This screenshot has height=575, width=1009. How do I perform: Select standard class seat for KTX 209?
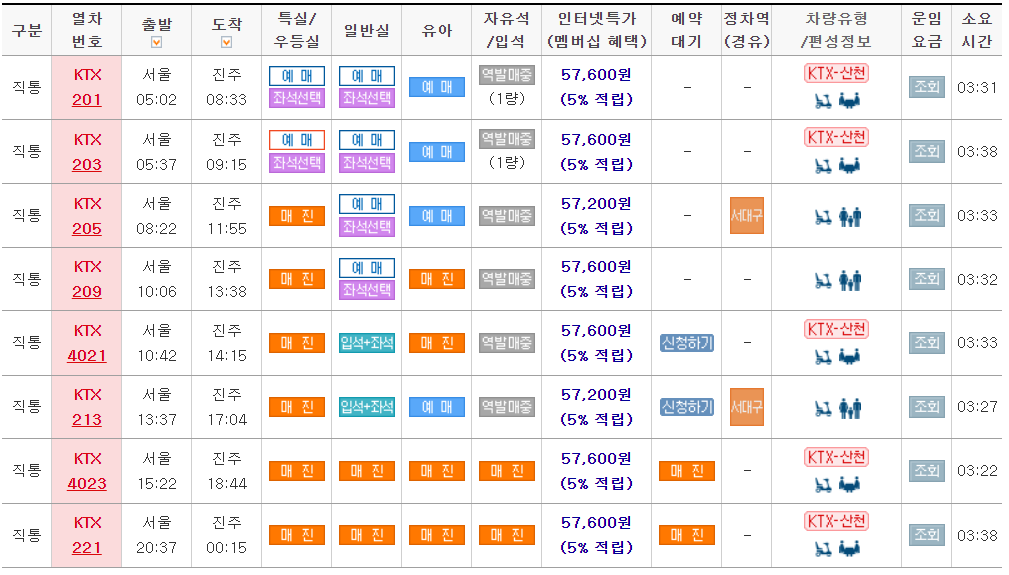pos(367,290)
